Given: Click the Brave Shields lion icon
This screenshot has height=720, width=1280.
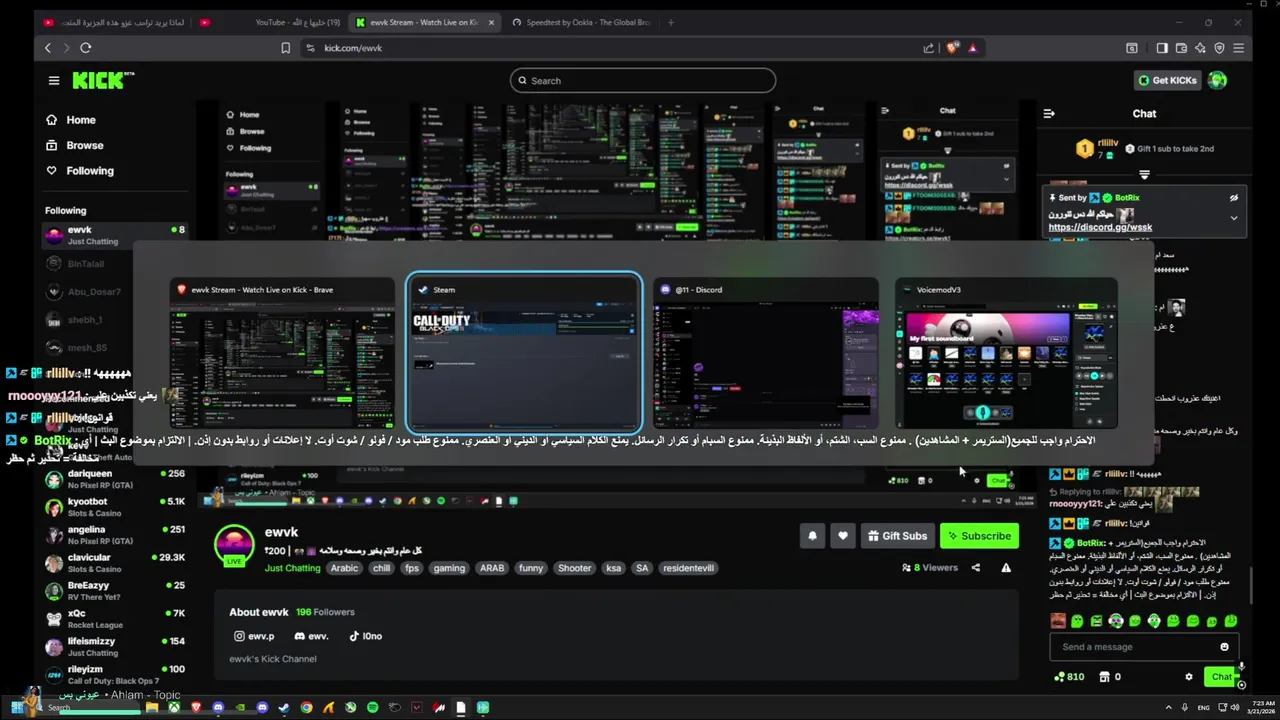Looking at the screenshot, I should pos(953,48).
